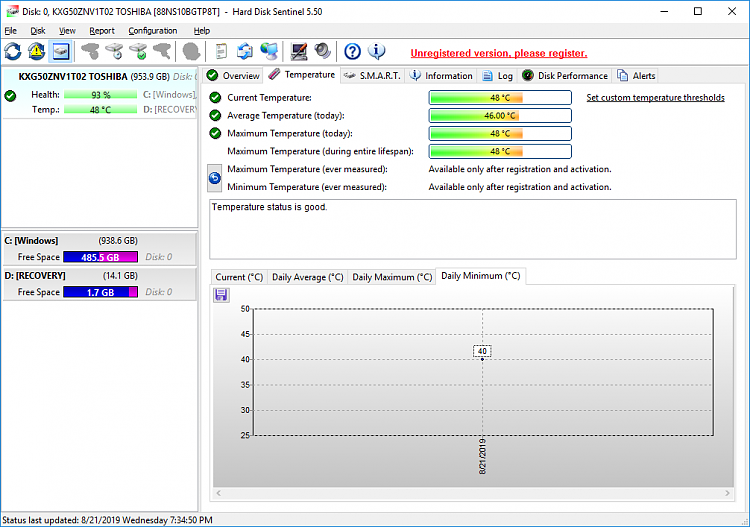Switch to the S.M.A.R.T. tab

pyautogui.click(x=373, y=76)
